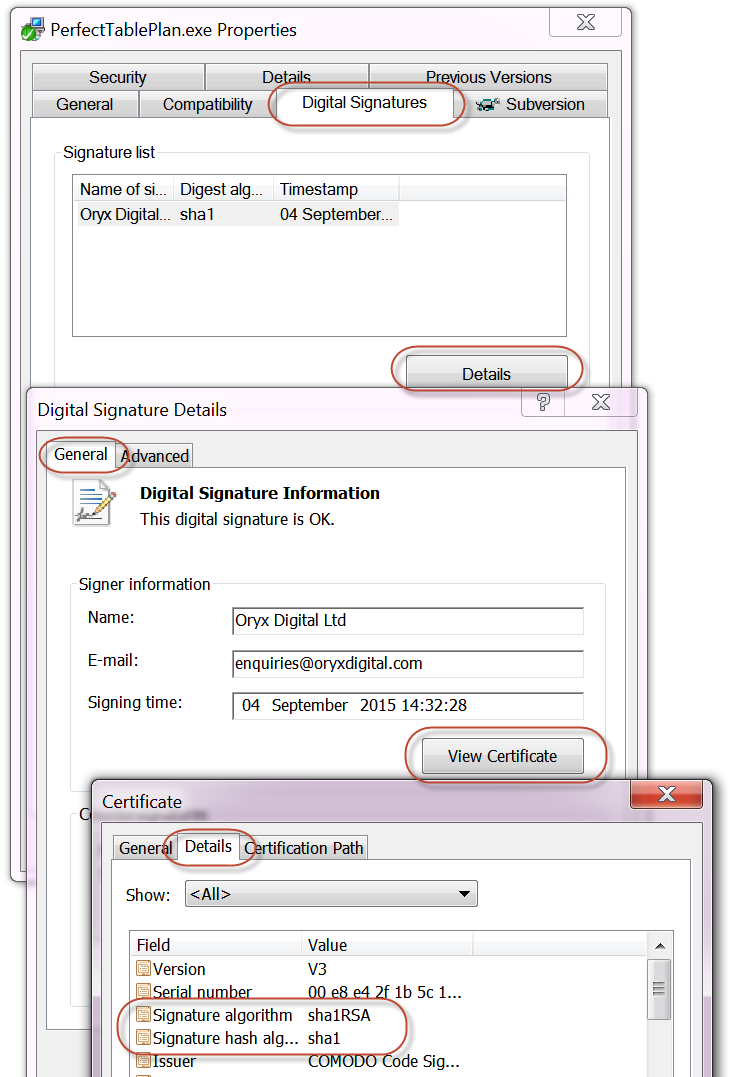The width and height of the screenshot is (730, 1077).
Task: Select General tab in Digital Signature Details
Action: (81, 455)
